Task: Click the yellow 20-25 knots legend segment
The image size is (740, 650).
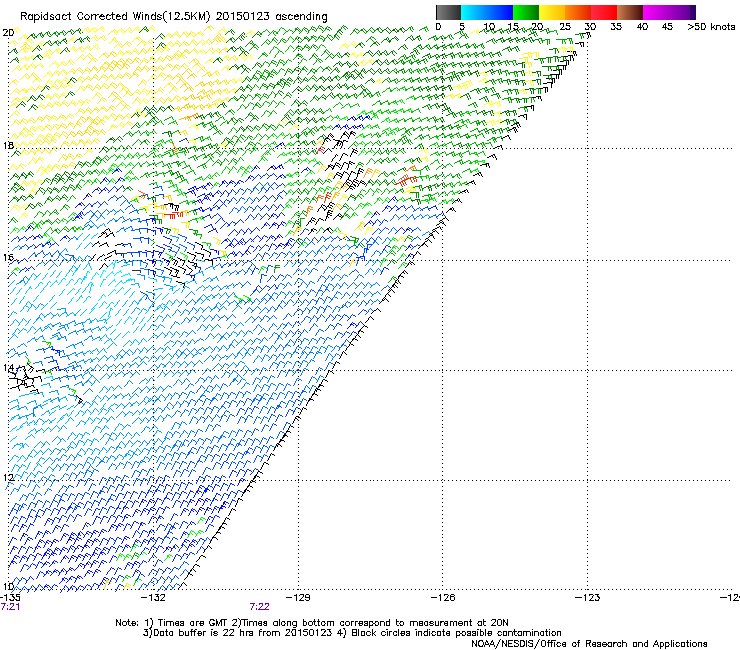Action: tap(552, 12)
